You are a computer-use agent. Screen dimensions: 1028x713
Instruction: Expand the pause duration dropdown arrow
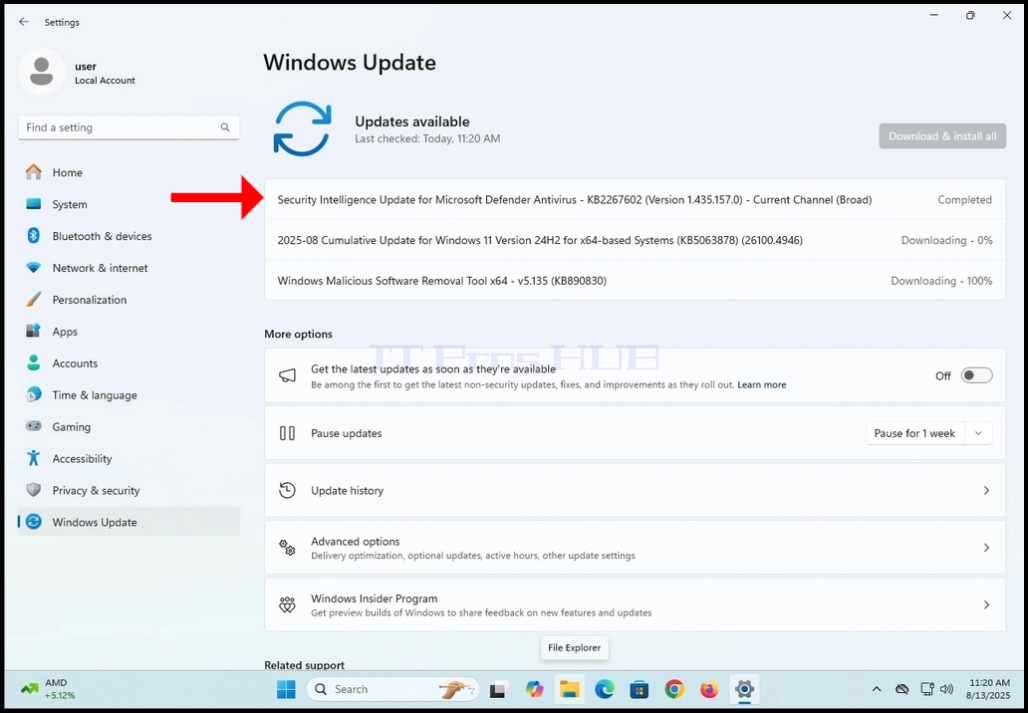click(978, 433)
